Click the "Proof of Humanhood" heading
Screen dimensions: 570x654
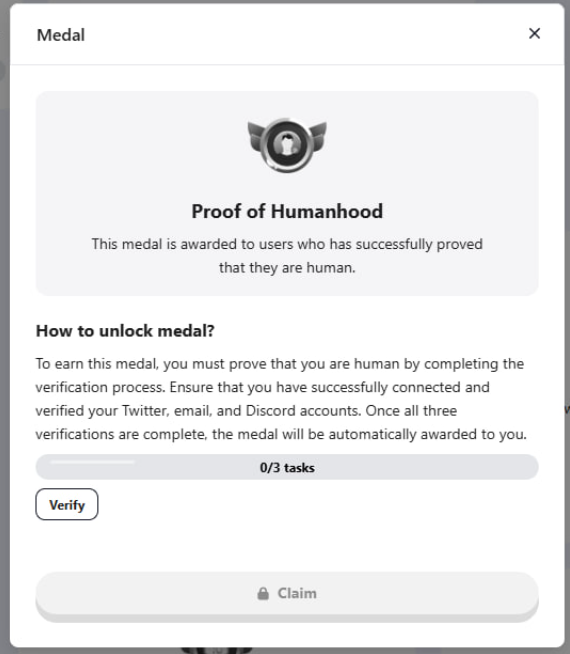[x=287, y=211]
